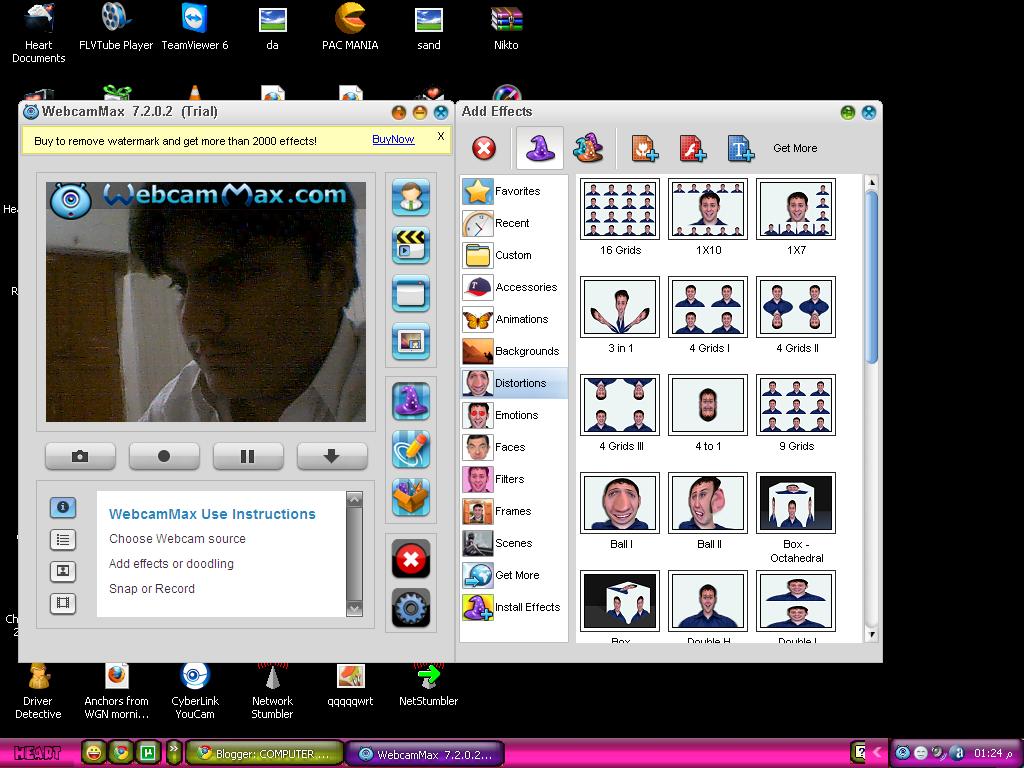Open WebcamMax settings gear
The image size is (1024, 768).
point(411,608)
